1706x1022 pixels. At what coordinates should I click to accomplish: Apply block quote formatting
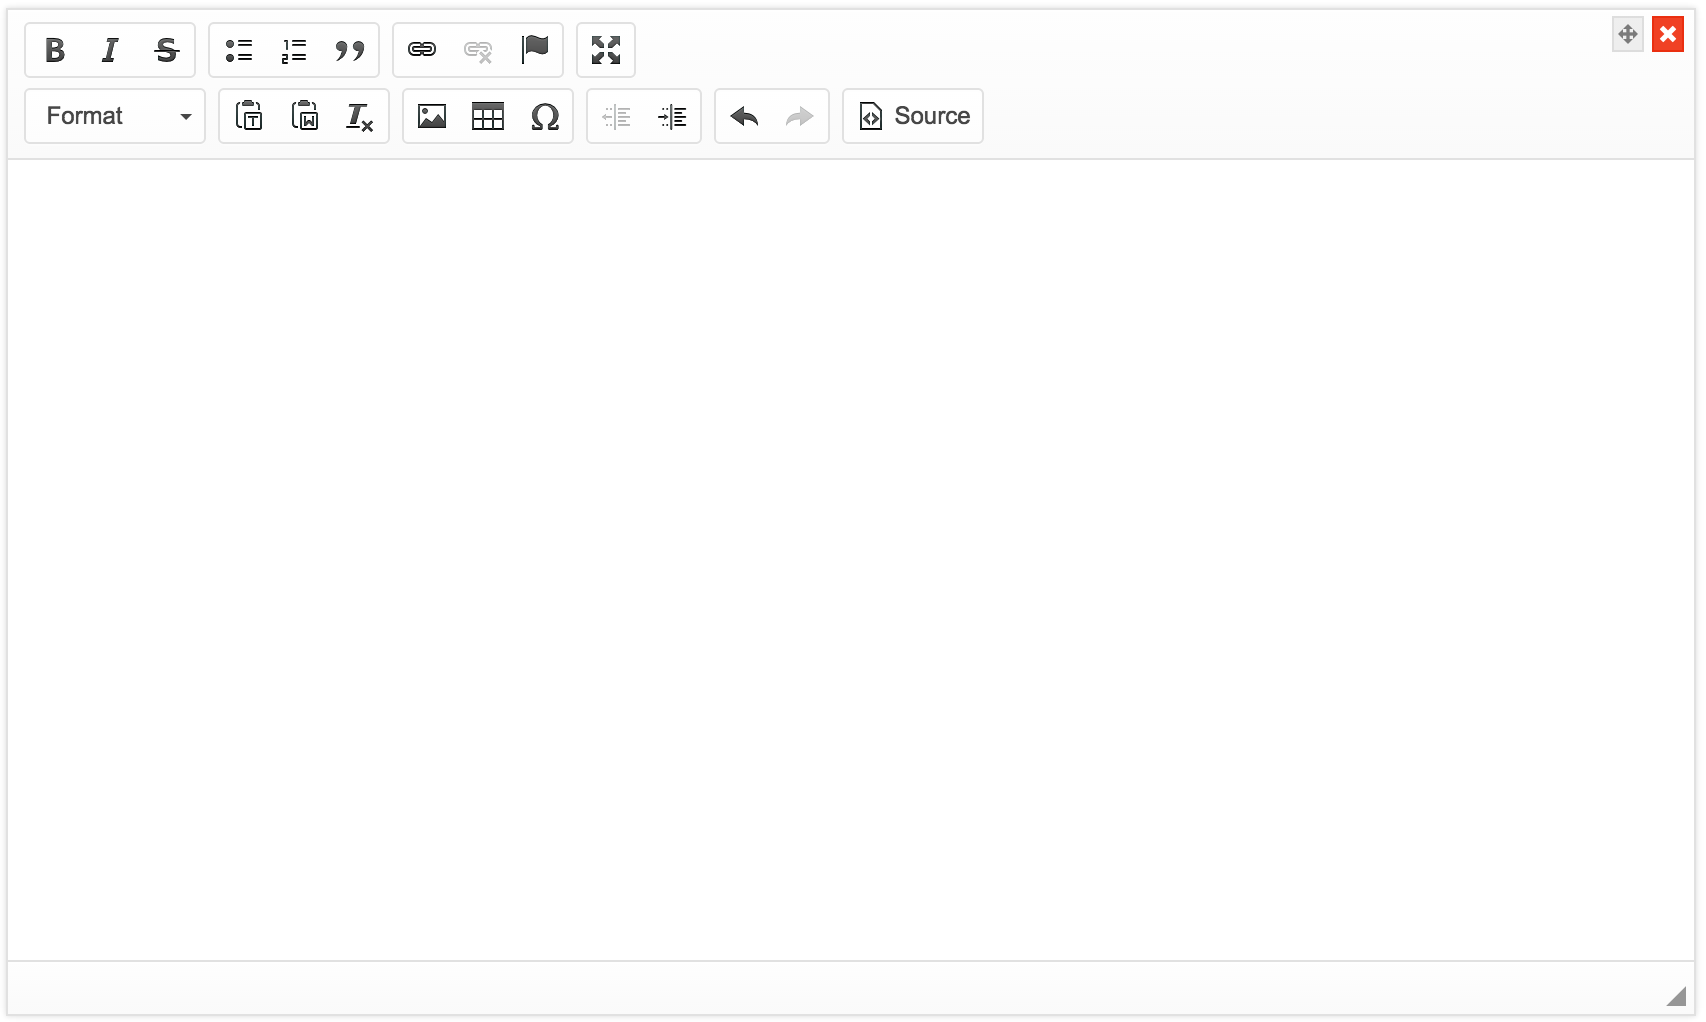click(x=350, y=50)
